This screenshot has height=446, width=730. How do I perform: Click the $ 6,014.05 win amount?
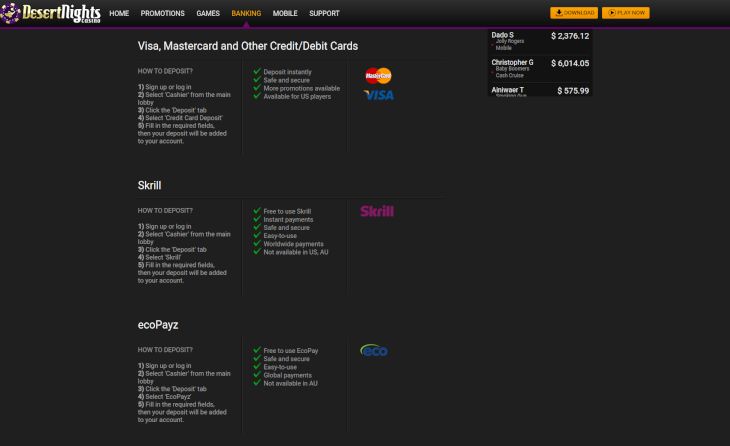tap(570, 63)
